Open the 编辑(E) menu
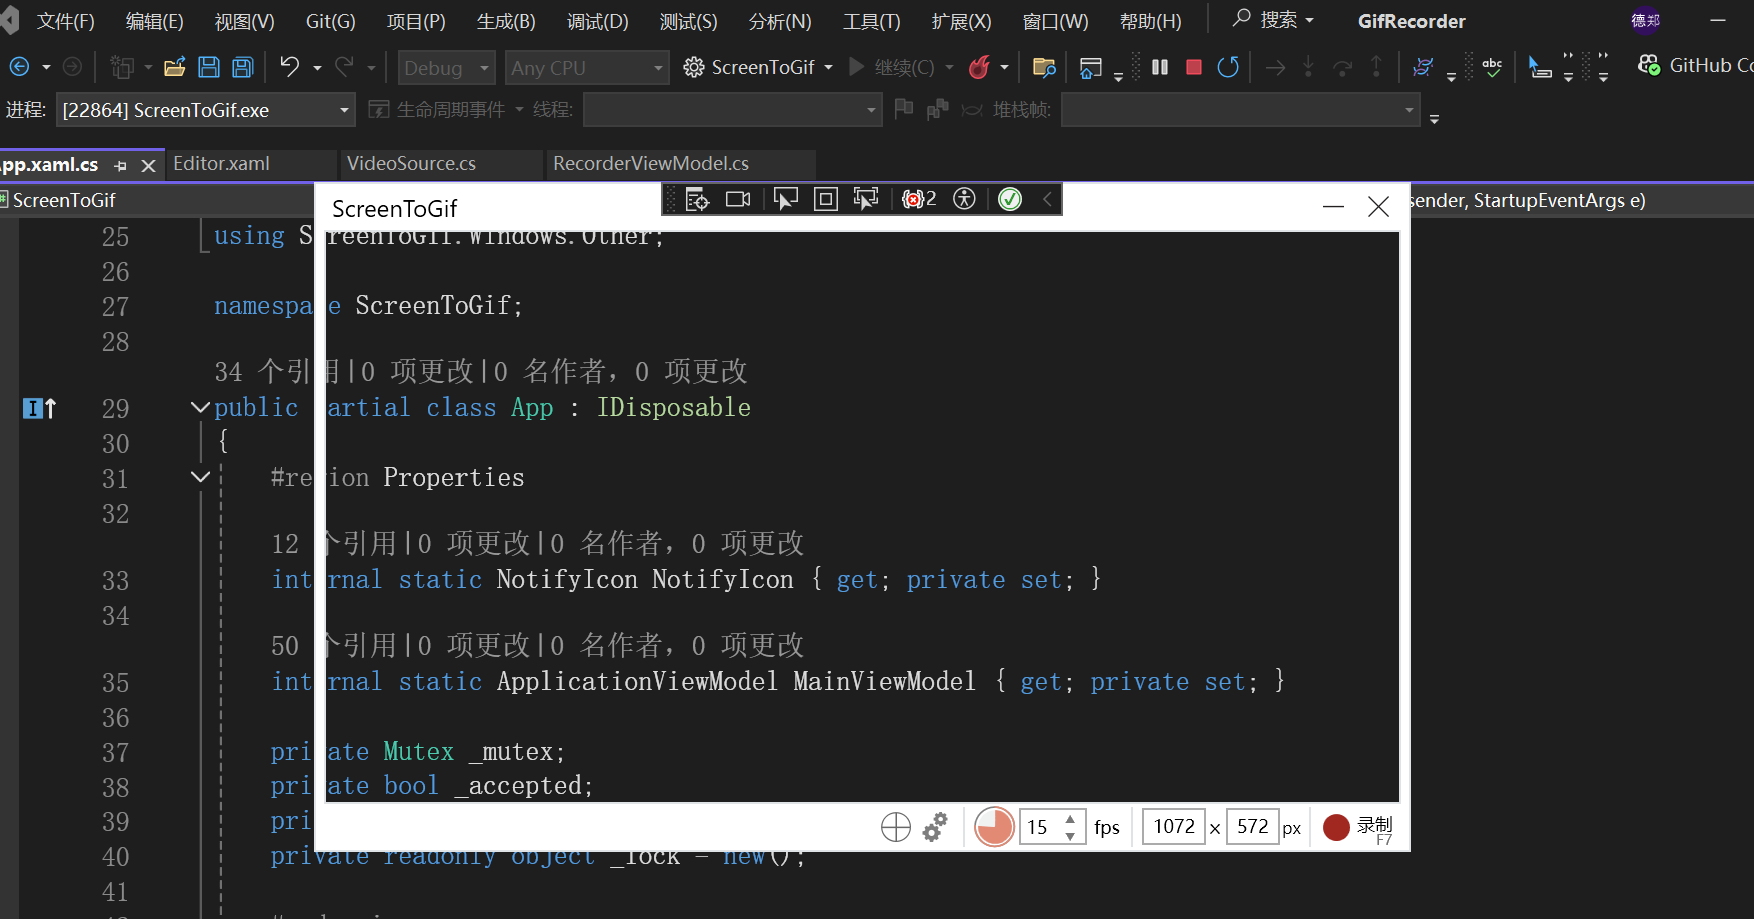Screen dimensions: 1754x919 pyautogui.click(x=154, y=21)
